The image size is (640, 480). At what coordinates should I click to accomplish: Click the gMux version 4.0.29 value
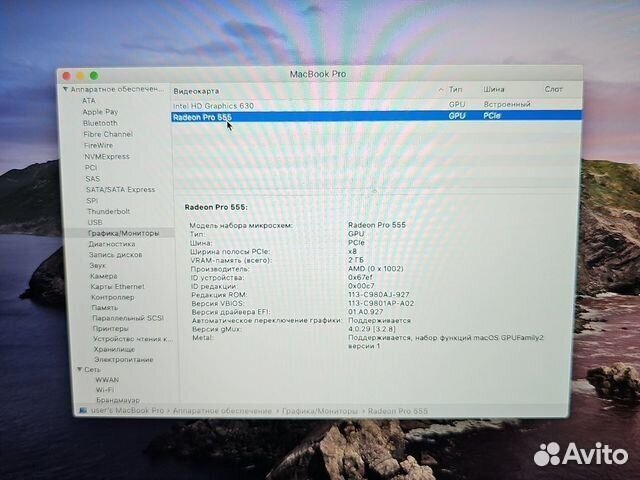click(x=372, y=329)
